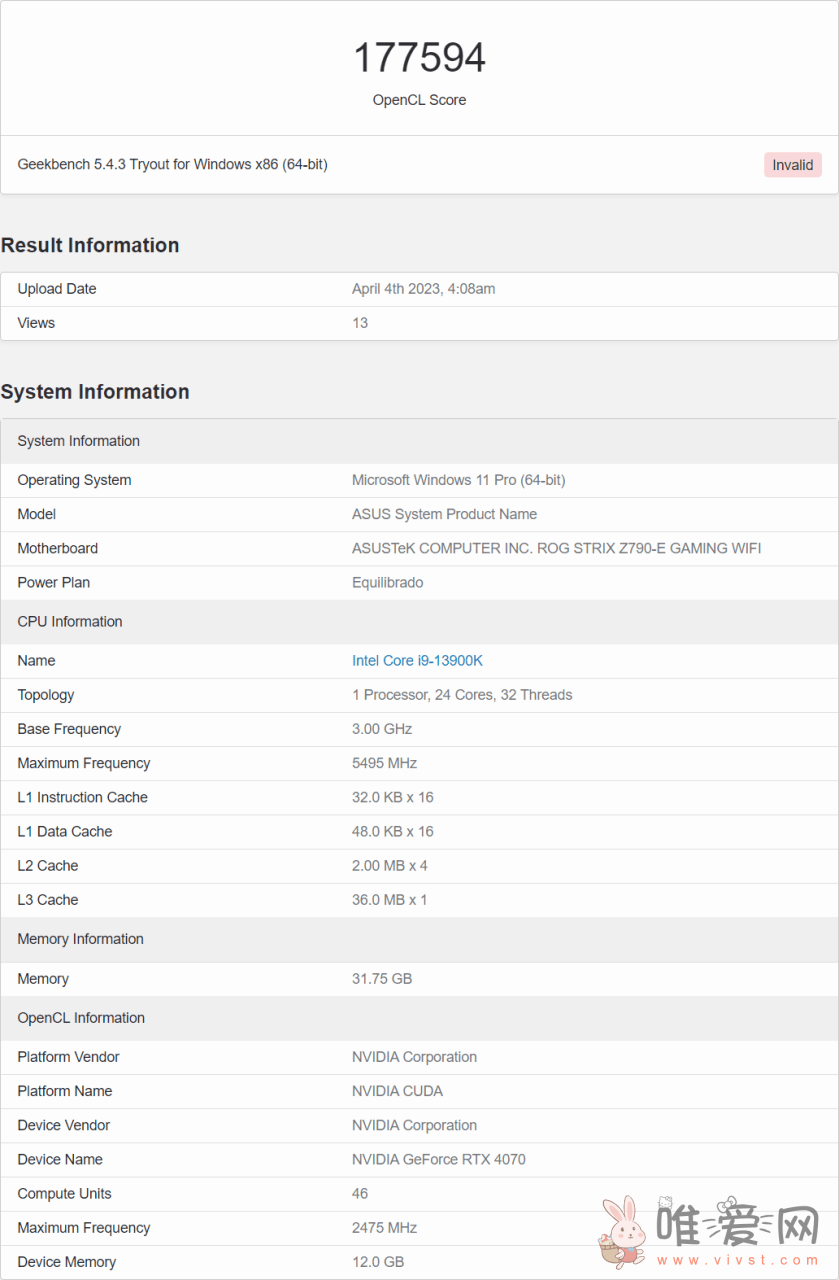Click the L1 Data Cache row label
Image resolution: width=839 pixels, height=1280 pixels.
[65, 831]
